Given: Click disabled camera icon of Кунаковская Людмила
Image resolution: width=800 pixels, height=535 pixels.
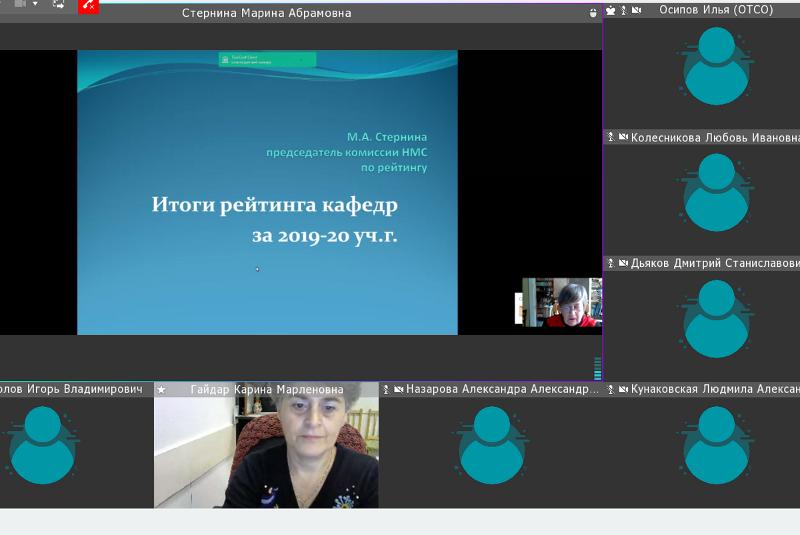Looking at the screenshot, I should tap(622, 390).
